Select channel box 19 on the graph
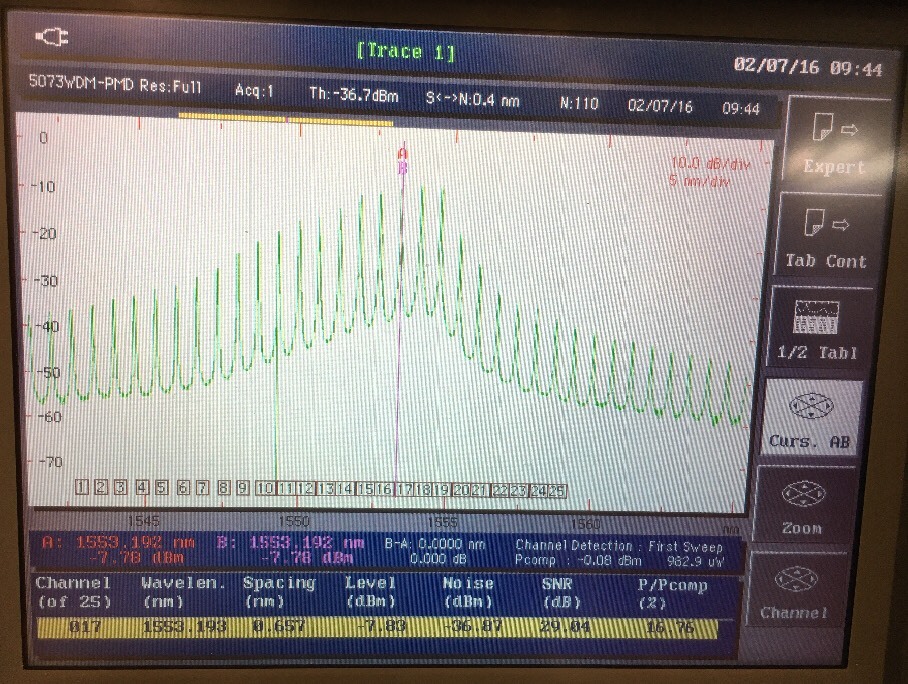 click(x=442, y=489)
